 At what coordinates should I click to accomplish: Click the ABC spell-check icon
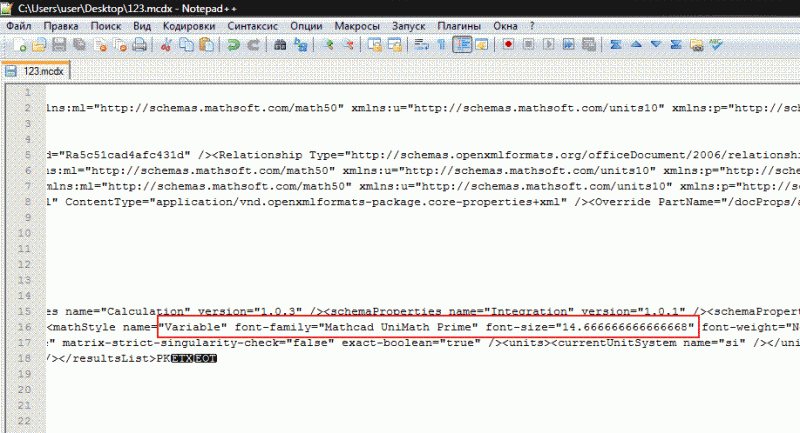coord(716,45)
